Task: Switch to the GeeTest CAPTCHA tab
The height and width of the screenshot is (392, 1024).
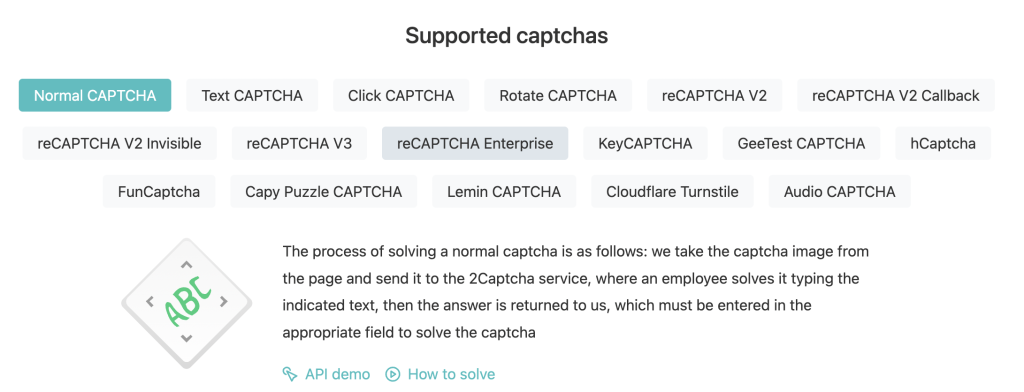Action: [801, 144]
